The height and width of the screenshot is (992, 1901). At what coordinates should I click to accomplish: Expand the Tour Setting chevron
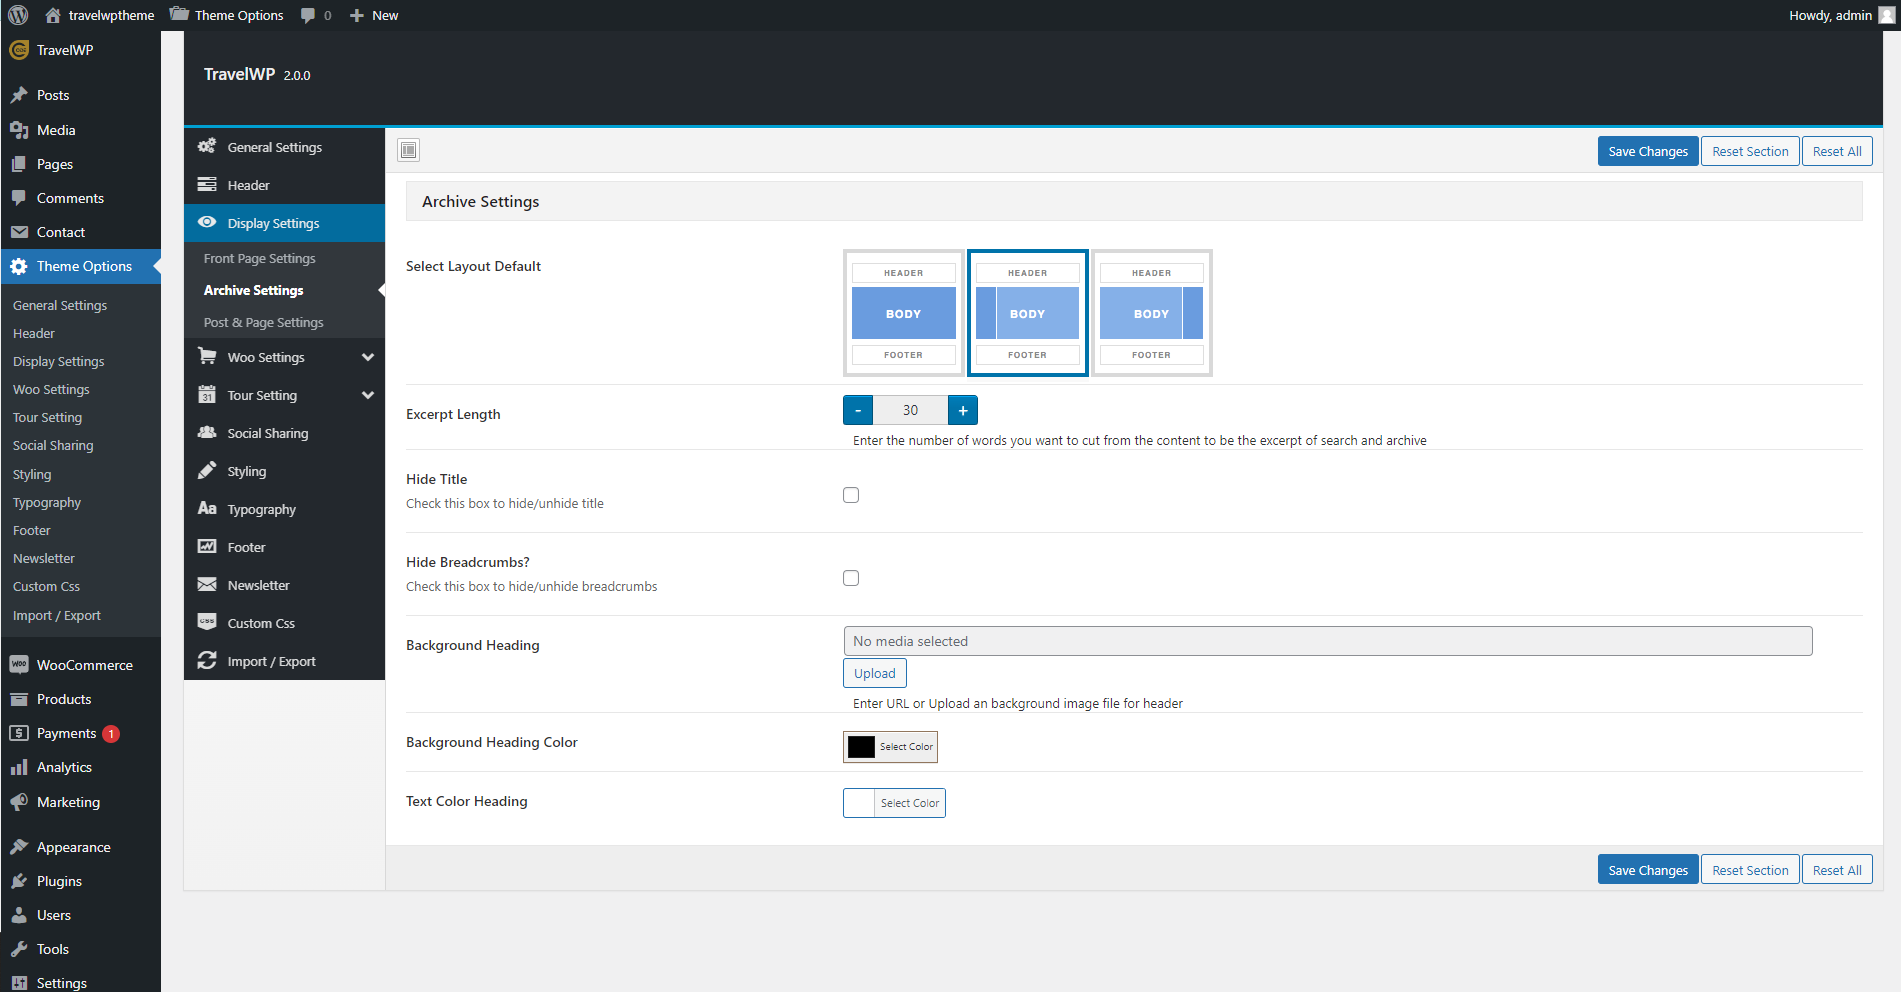[x=368, y=395]
